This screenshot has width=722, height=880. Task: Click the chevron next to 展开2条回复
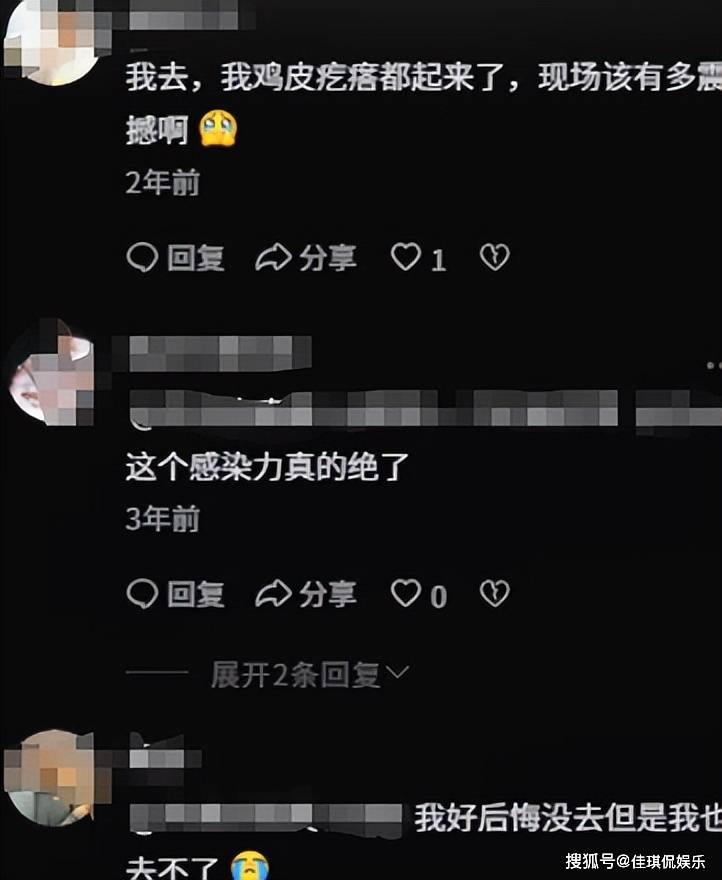tap(397, 672)
